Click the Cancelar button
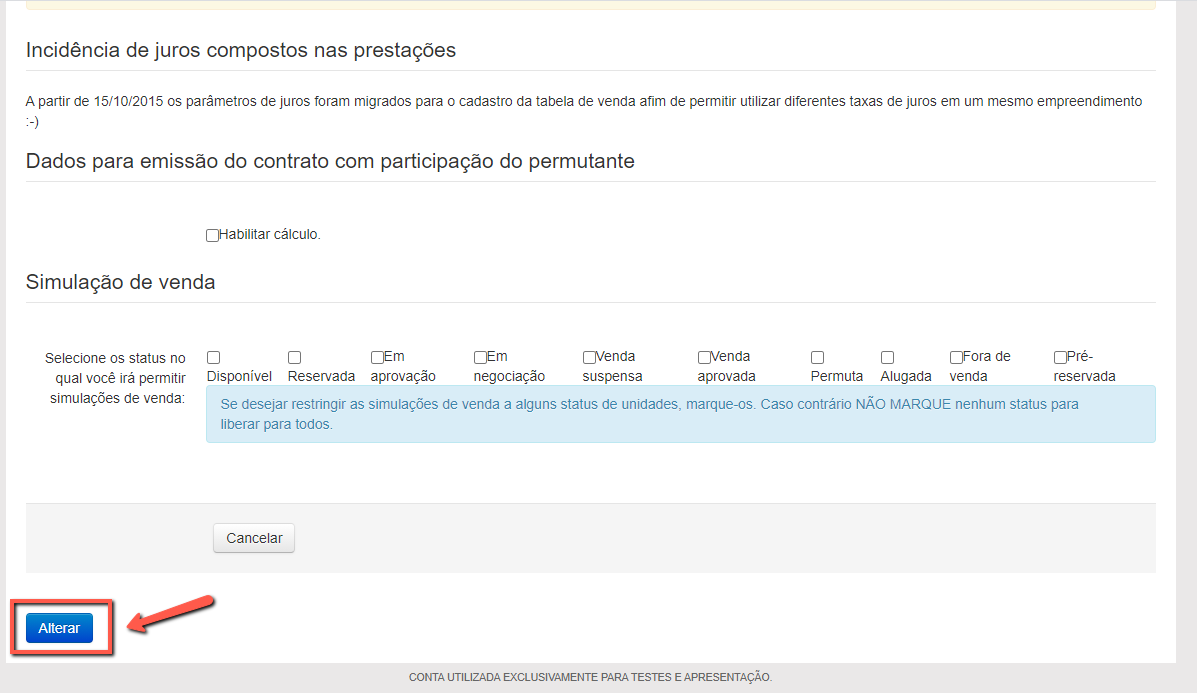Image resolution: width=1197 pixels, height=693 pixels. click(254, 538)
